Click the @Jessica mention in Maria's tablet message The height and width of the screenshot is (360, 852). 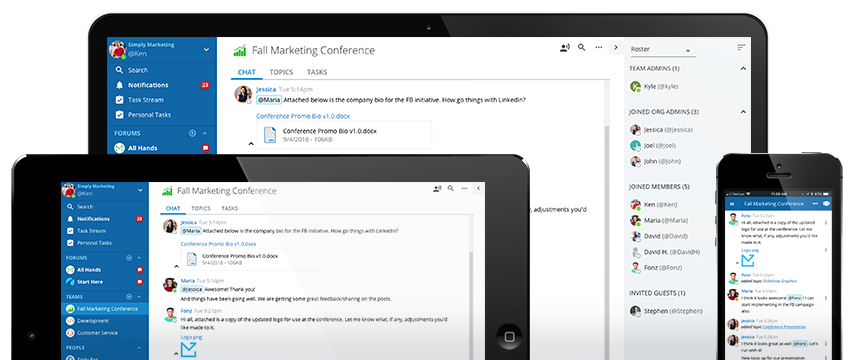(191, 290)
